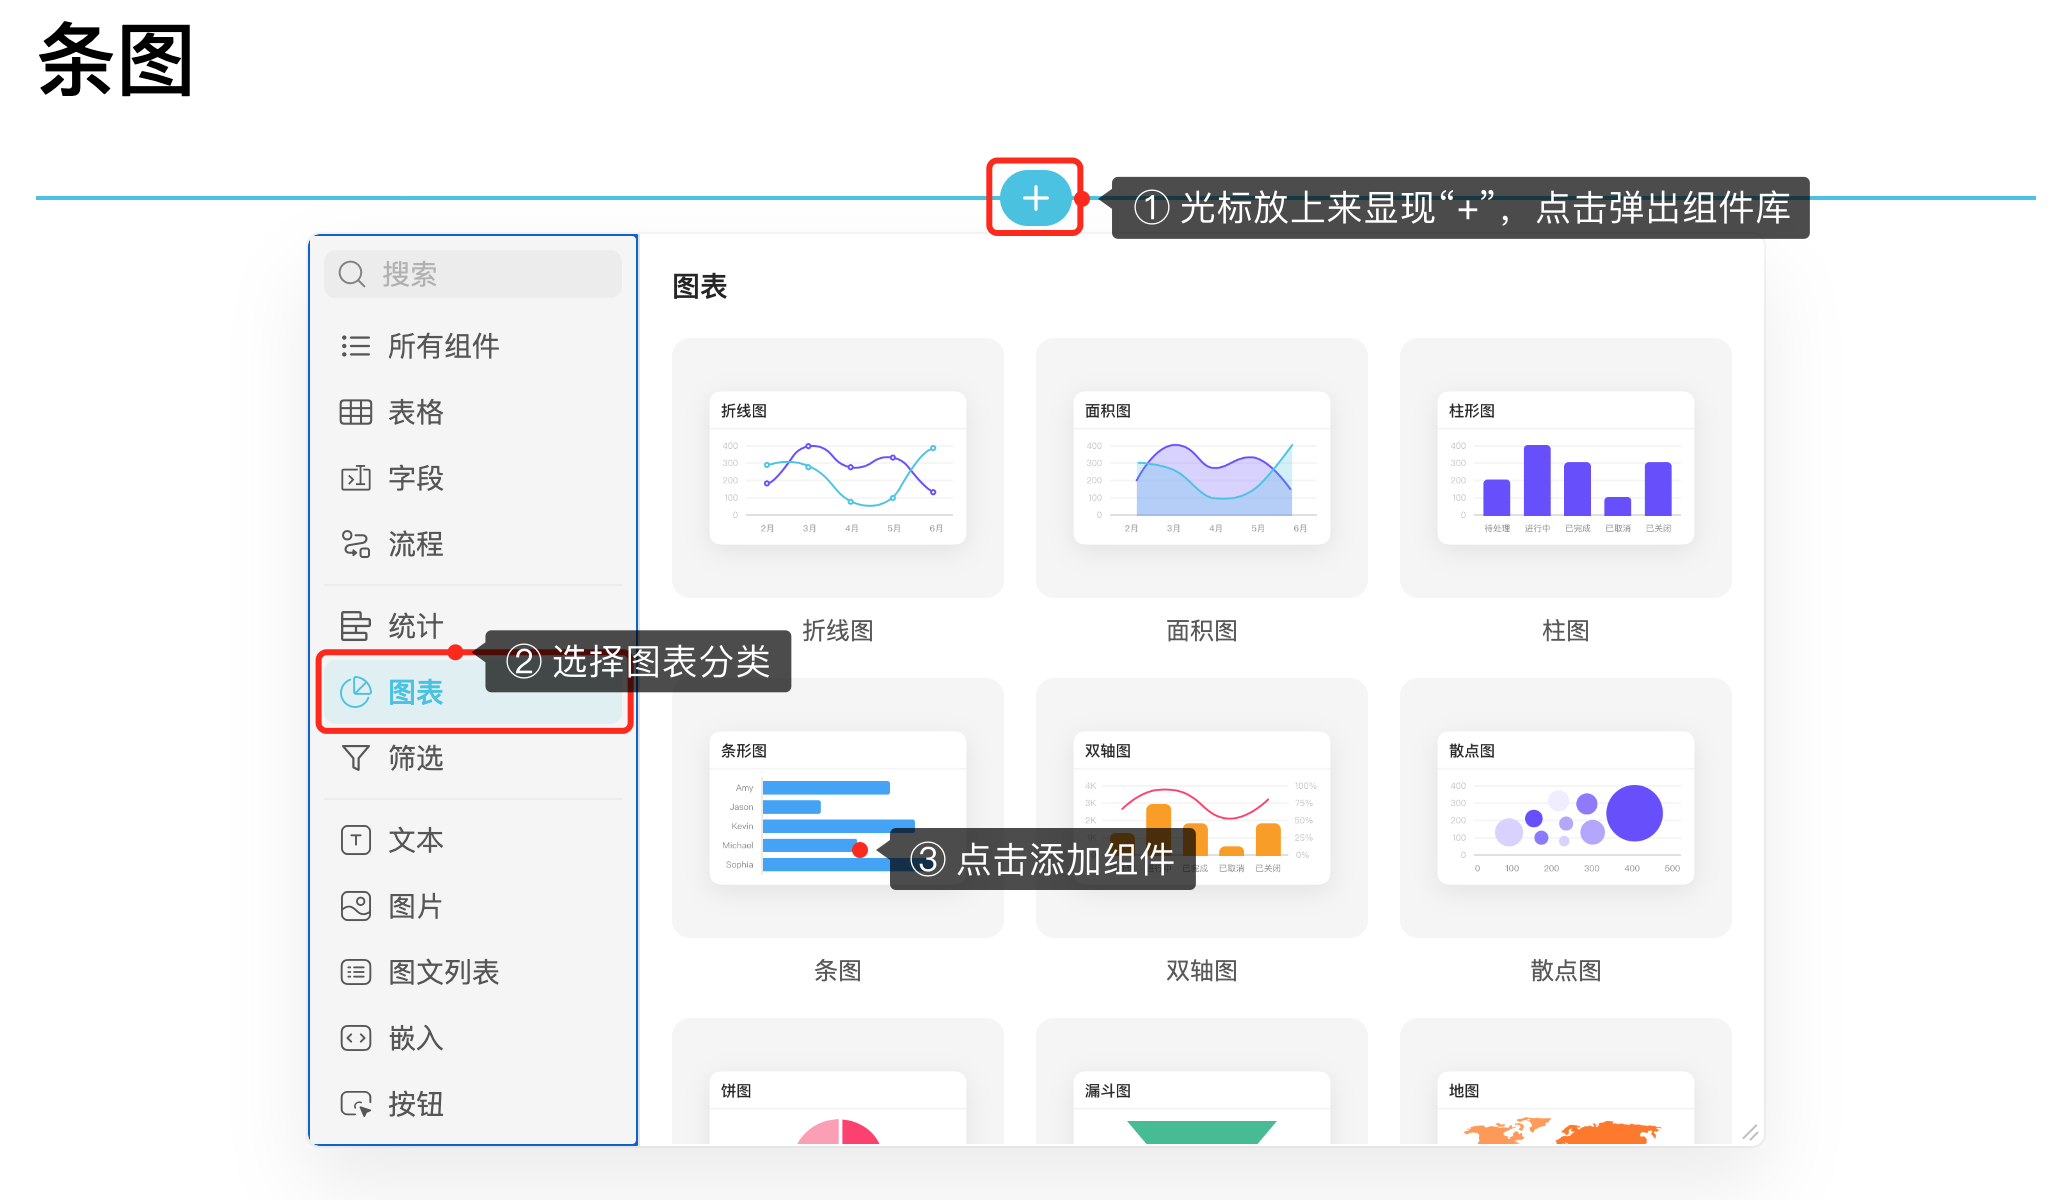2070x1200 pixels.
Task: Click the blue plus add-component button
Action: 1035,198
